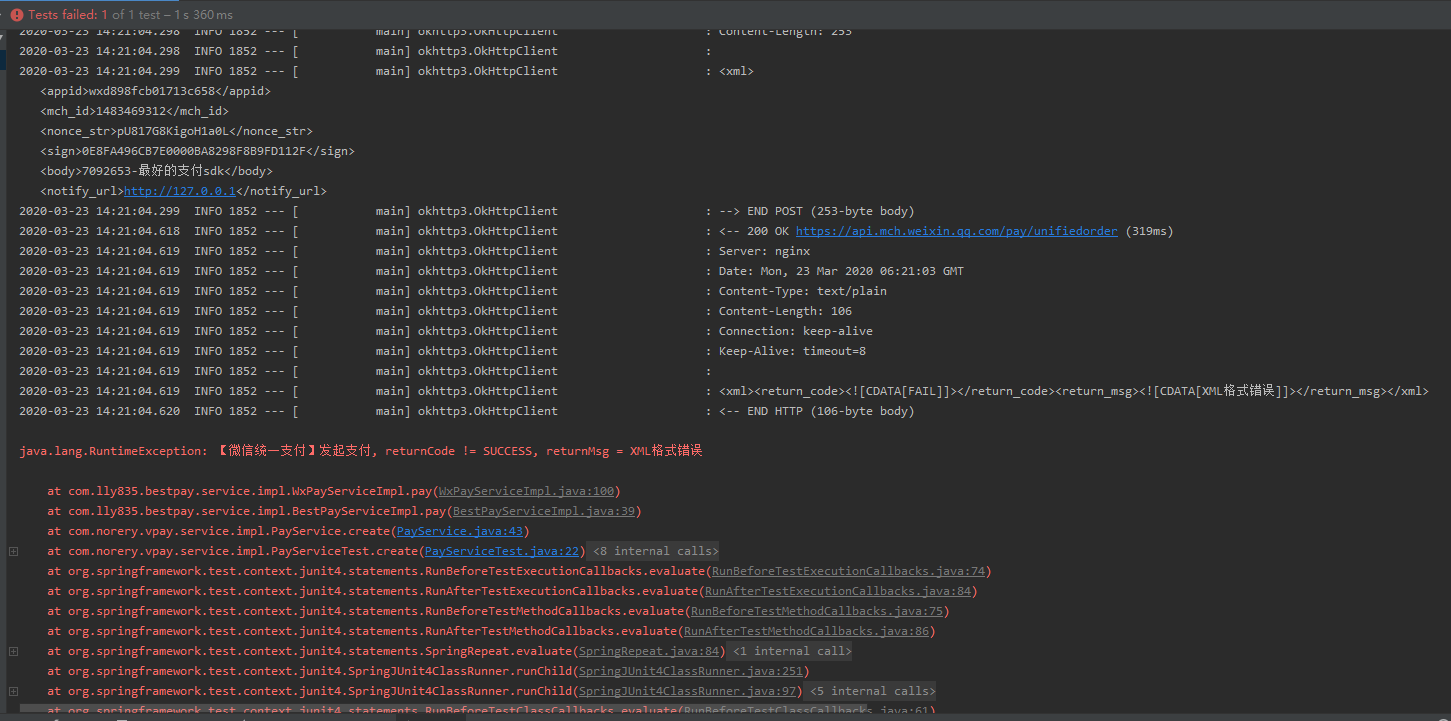The height and width of the screenshot is (721, 1451).
Task: Click the <appid>wxd898fcb01713c658</appid> line
Action: click(x=155, y=91)
